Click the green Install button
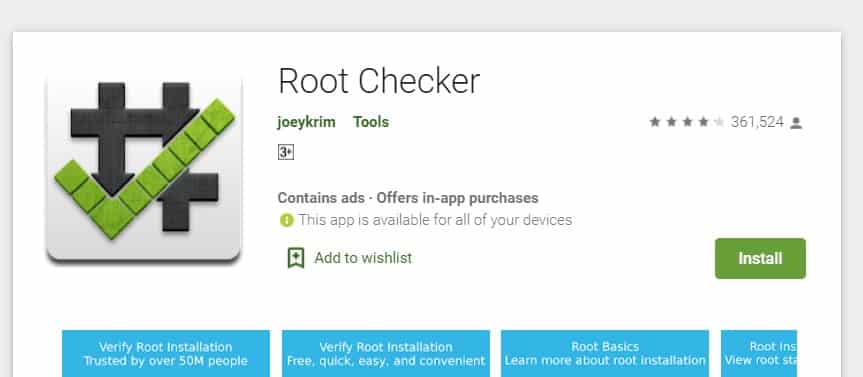The width and height of the screenshot is (863, 377). (760, 258)
